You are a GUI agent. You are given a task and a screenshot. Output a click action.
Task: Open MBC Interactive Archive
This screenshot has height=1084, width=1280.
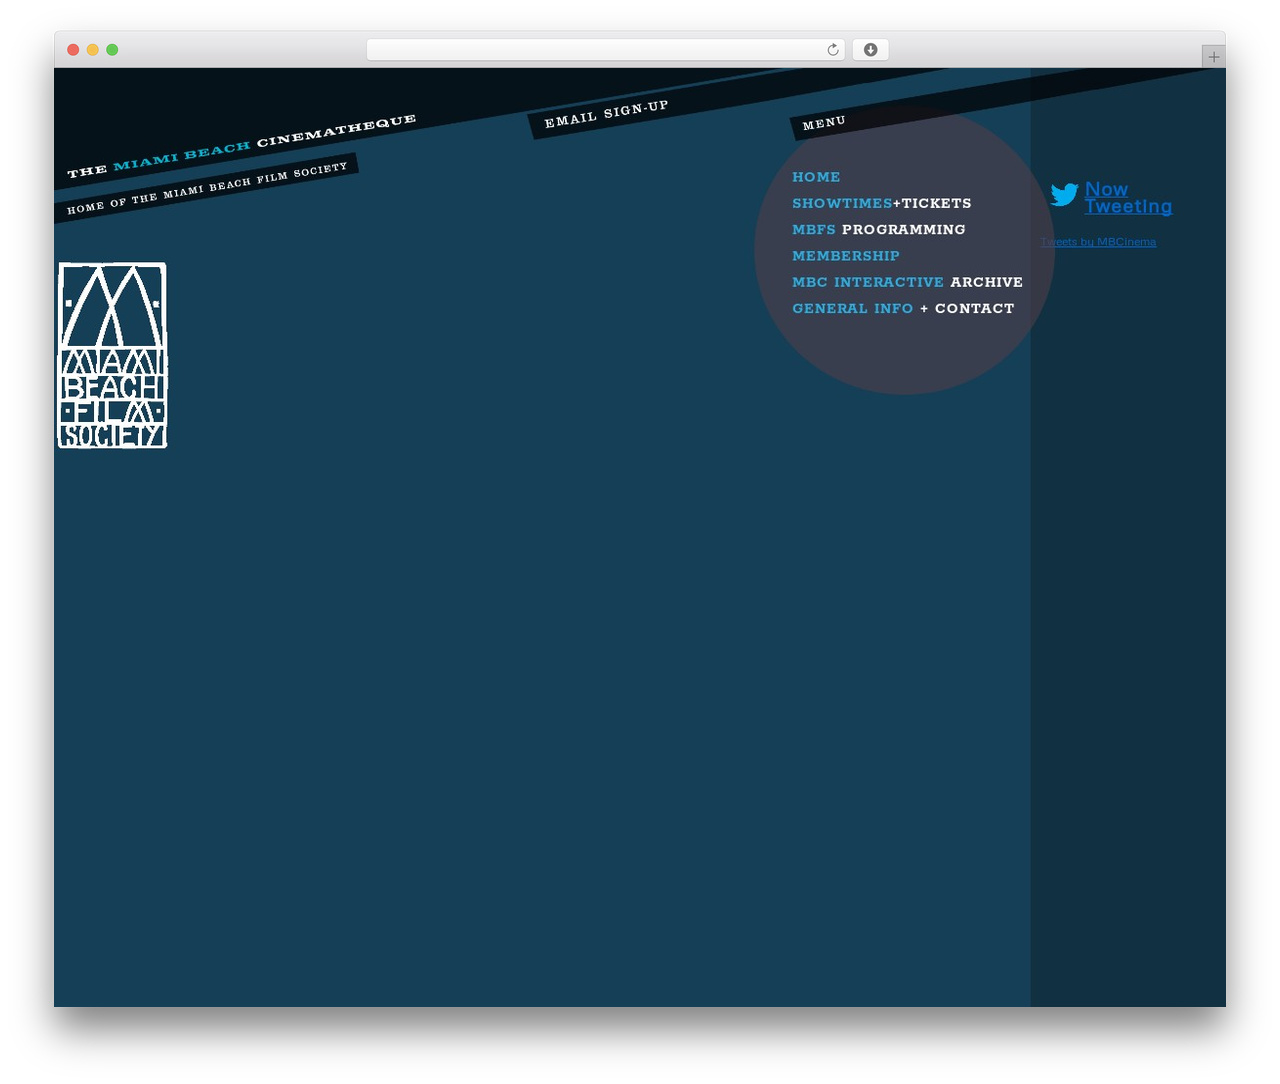click(x=908, y=282)
